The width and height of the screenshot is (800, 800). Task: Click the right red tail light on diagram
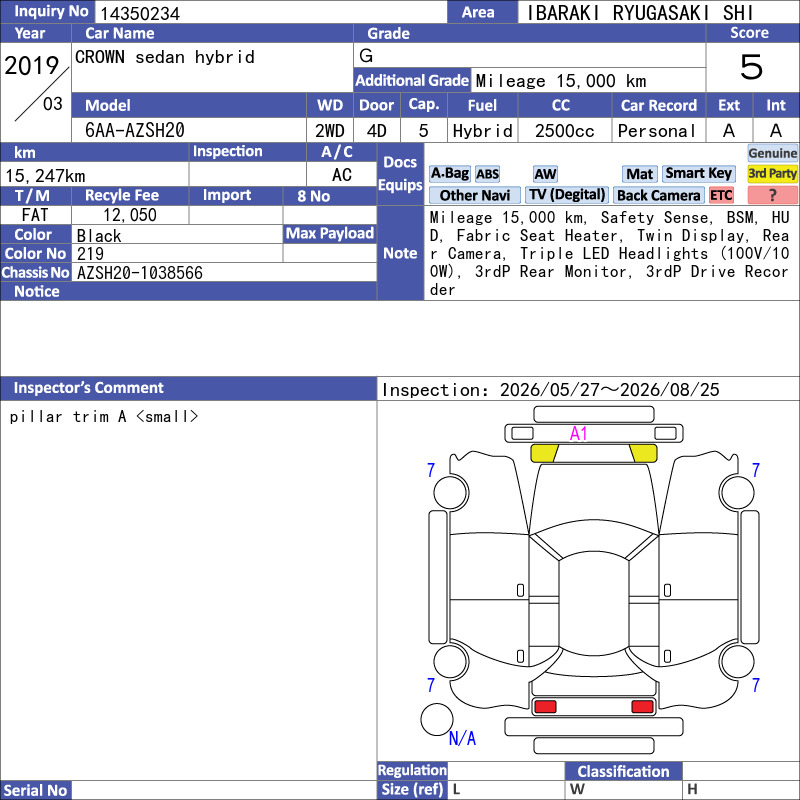pos(642,707)
